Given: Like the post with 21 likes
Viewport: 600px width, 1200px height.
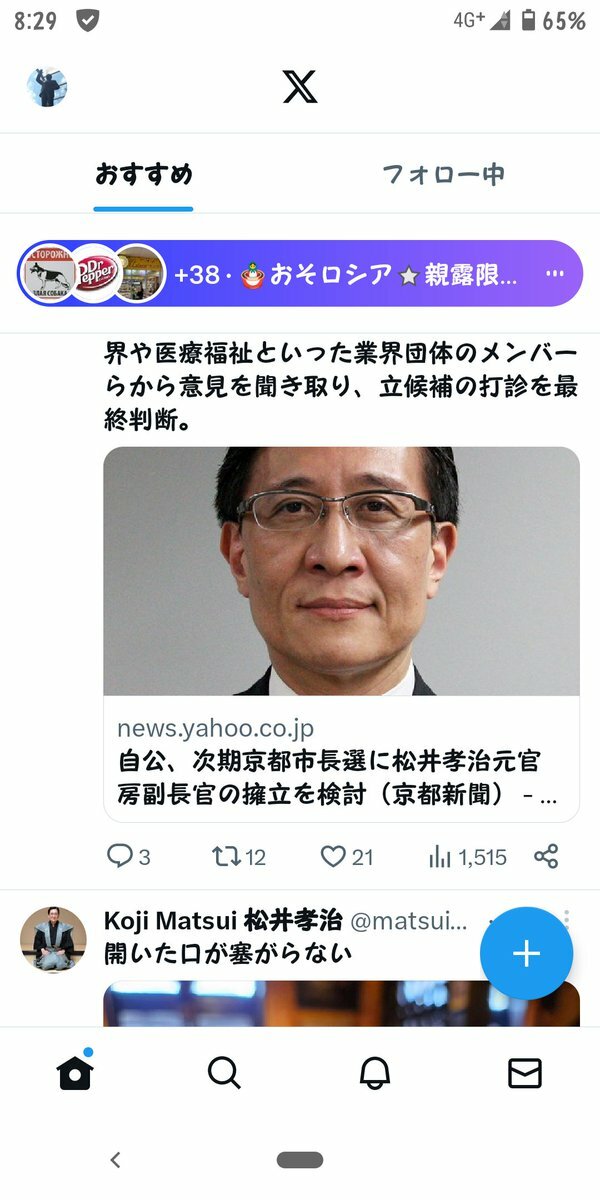Looking at the screenshot, I should coord(346,857).
